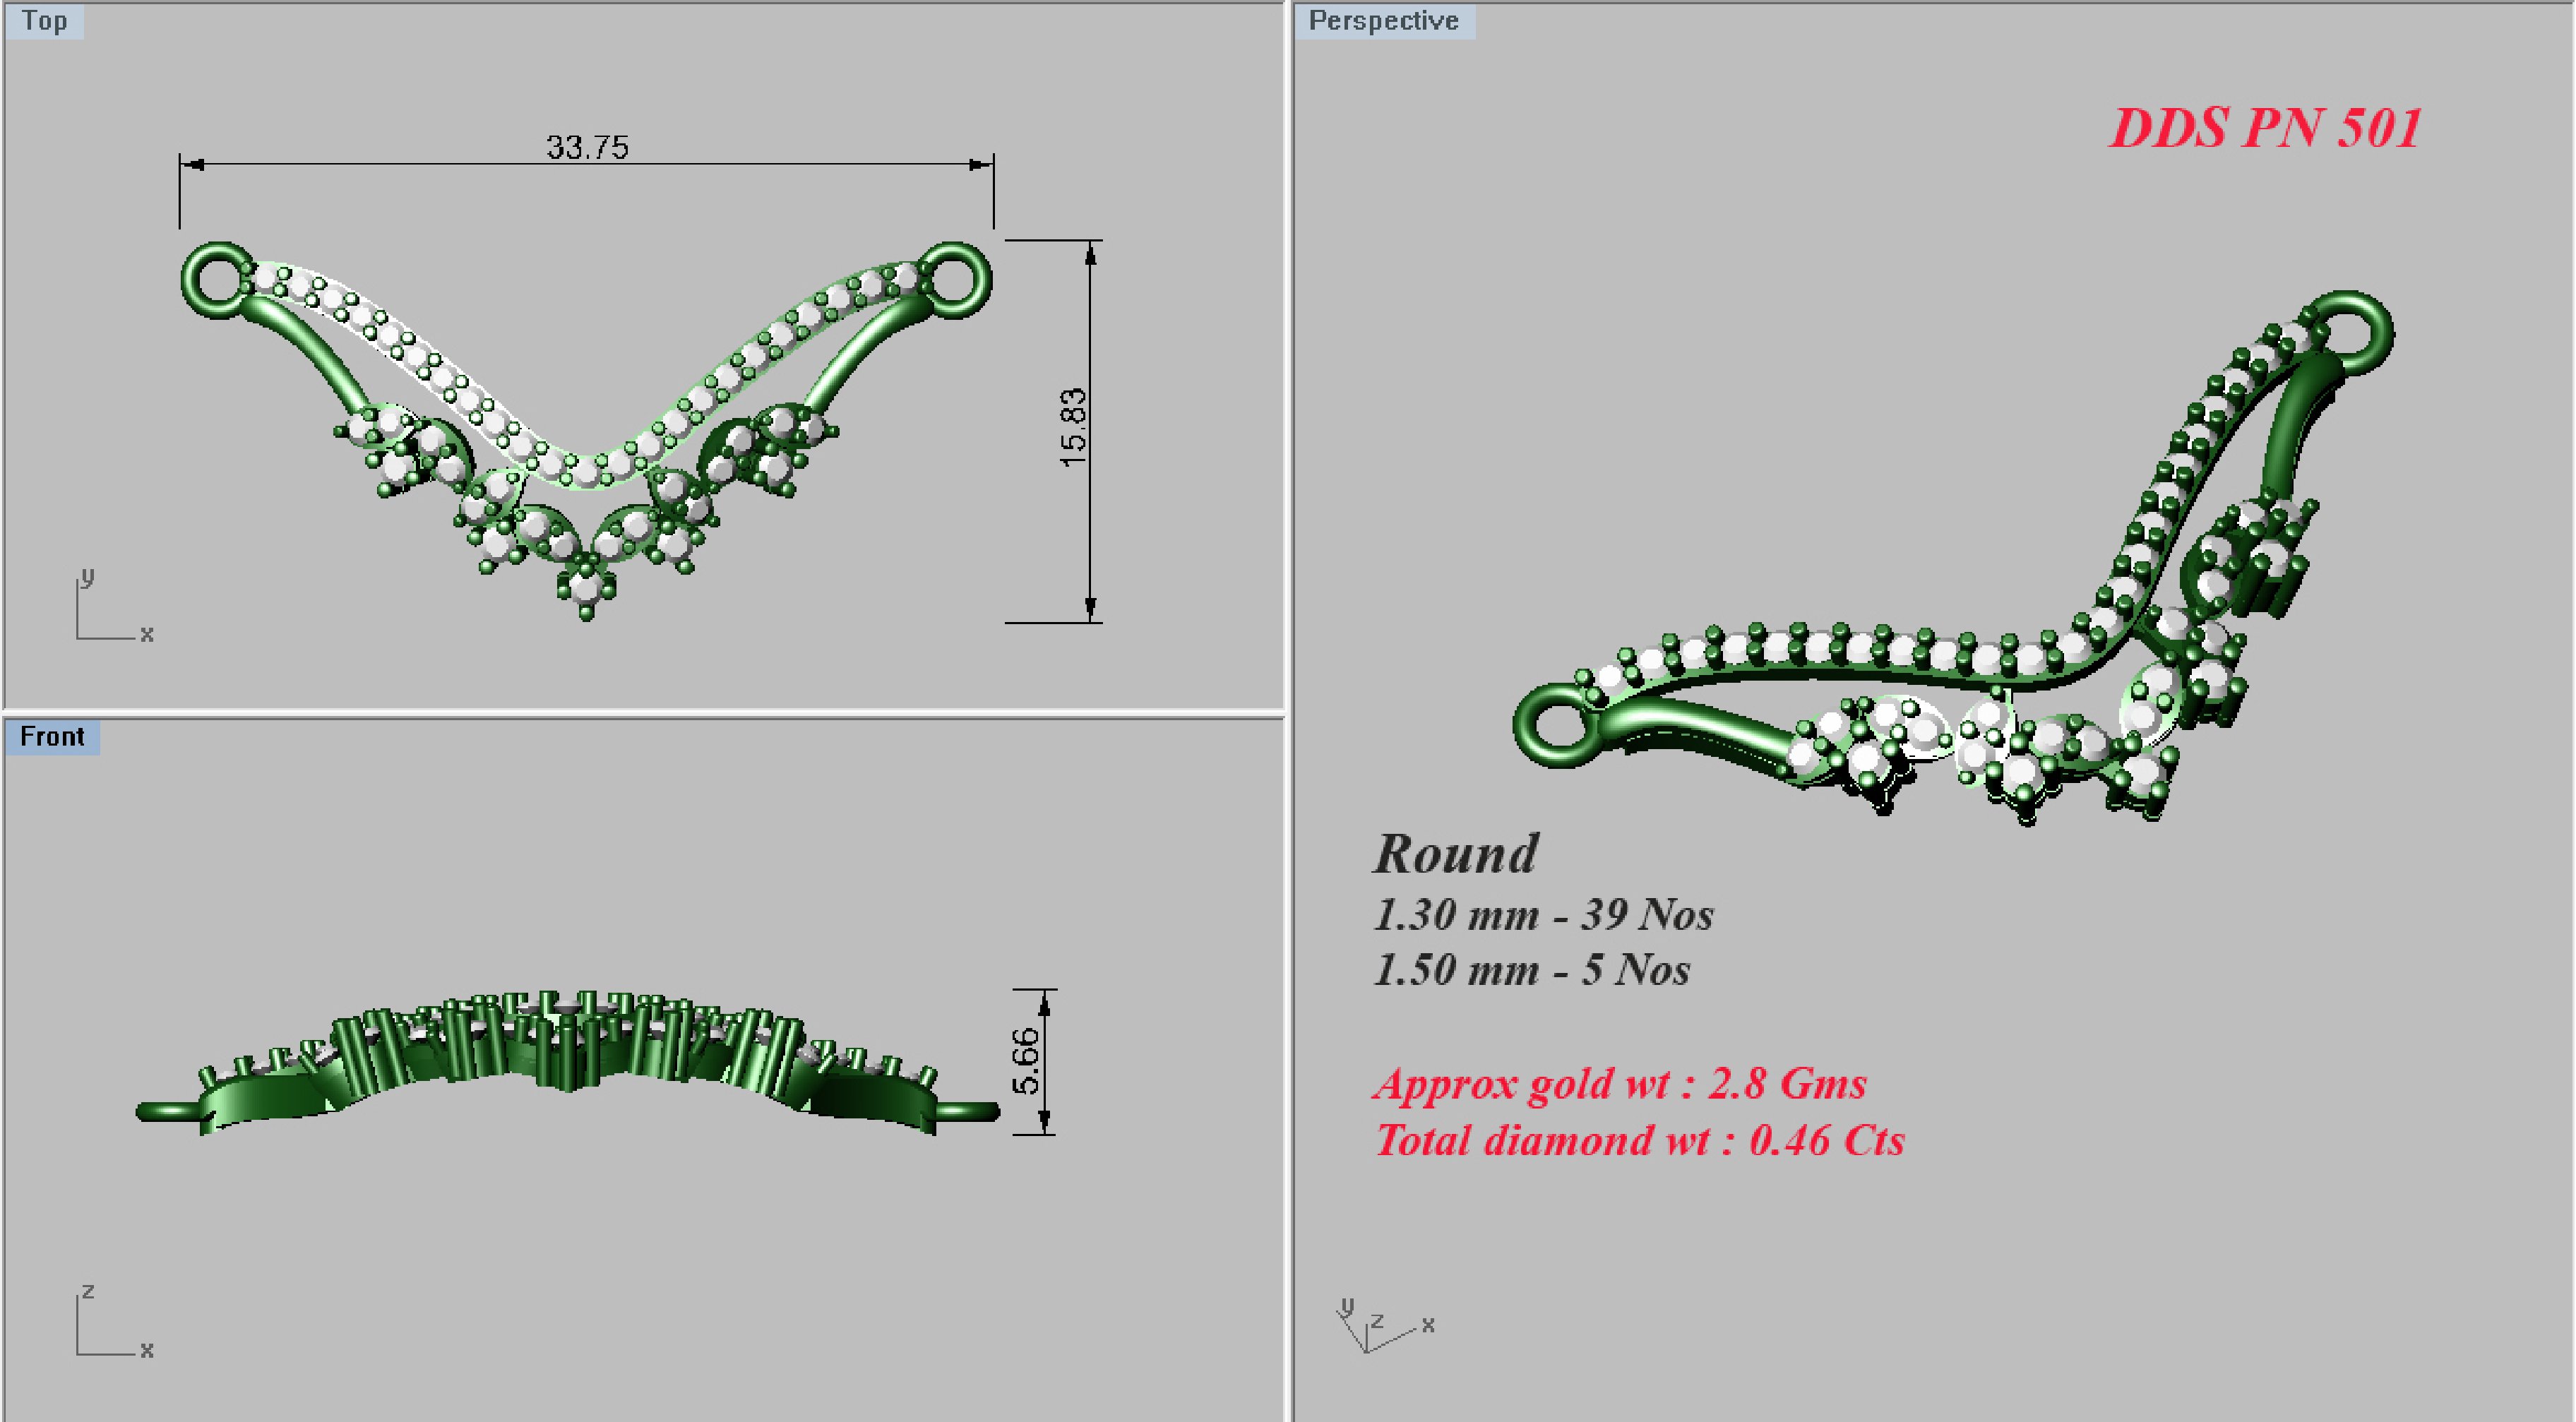Viewport: 2576px width, 1422px height.
Task: Select the Approx gold wt 2.8 Gms text
Action: (1620, 1084)
